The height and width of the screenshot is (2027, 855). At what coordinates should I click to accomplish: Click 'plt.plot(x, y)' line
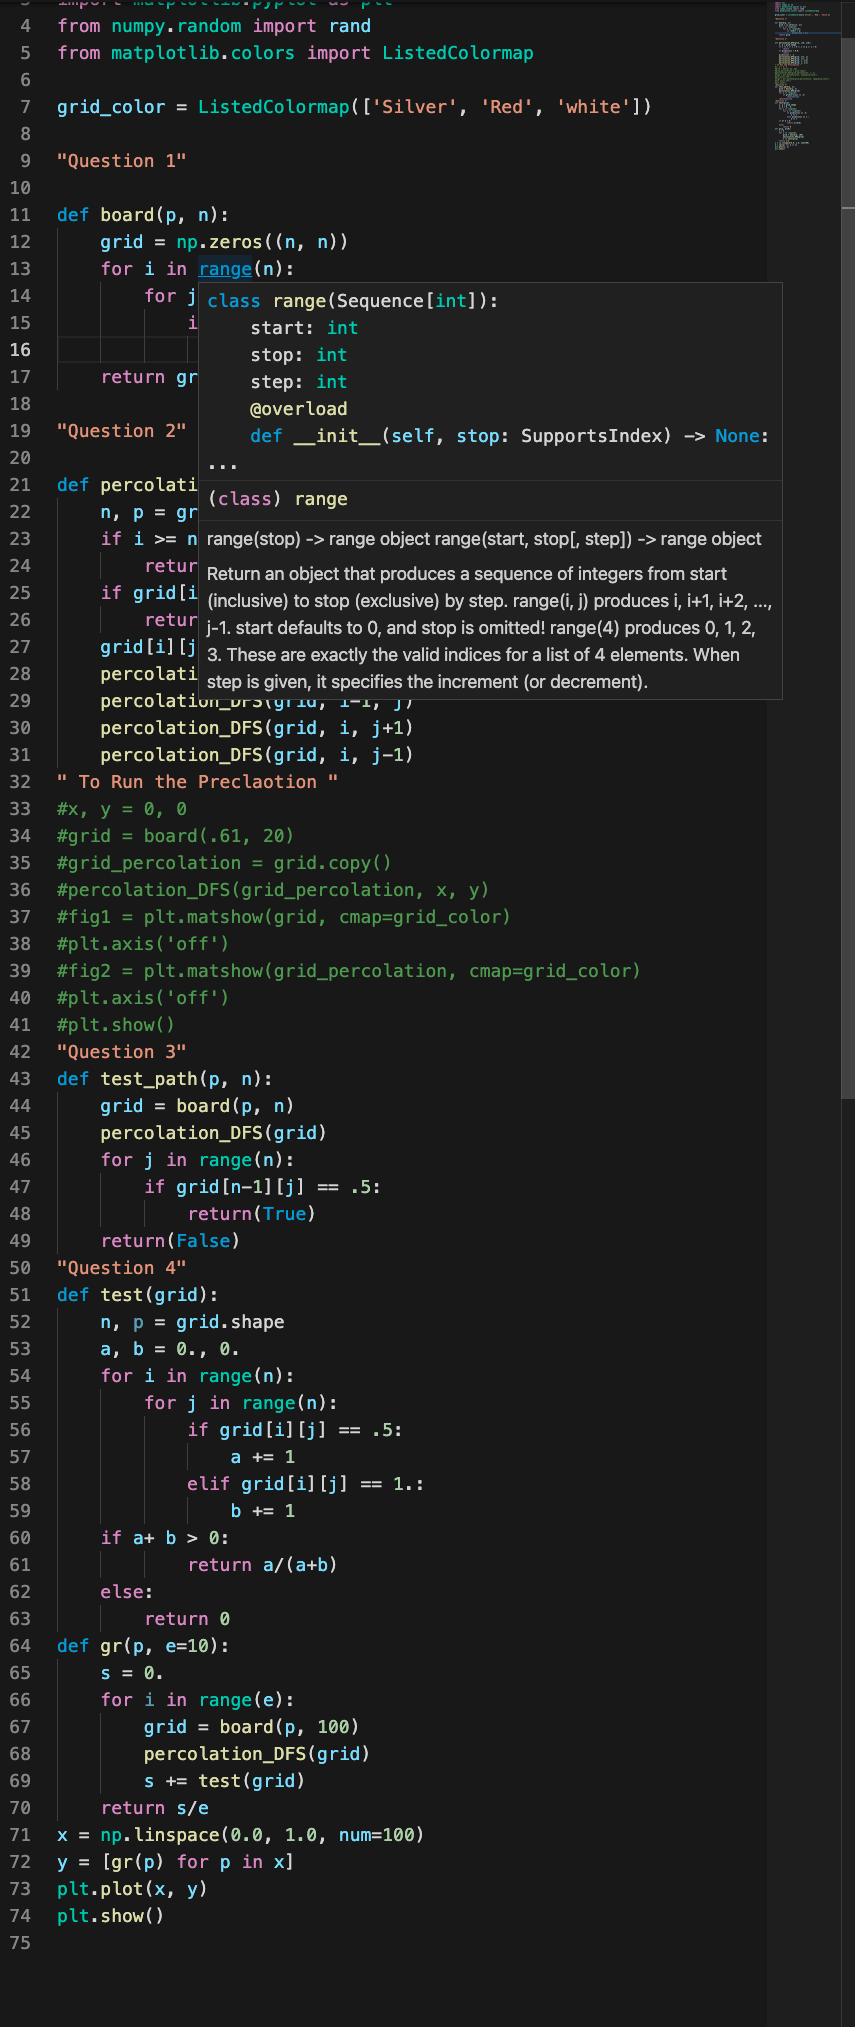132,1889
